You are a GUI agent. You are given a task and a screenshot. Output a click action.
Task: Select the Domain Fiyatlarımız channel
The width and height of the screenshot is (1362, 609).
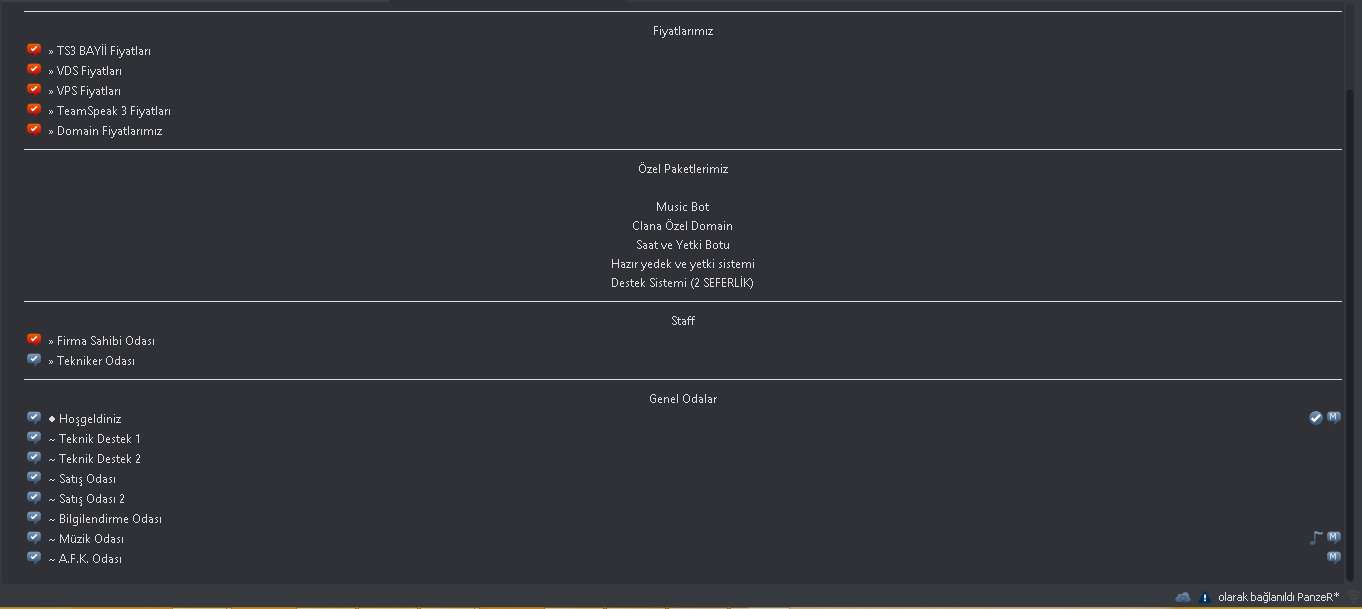(109, 131)
